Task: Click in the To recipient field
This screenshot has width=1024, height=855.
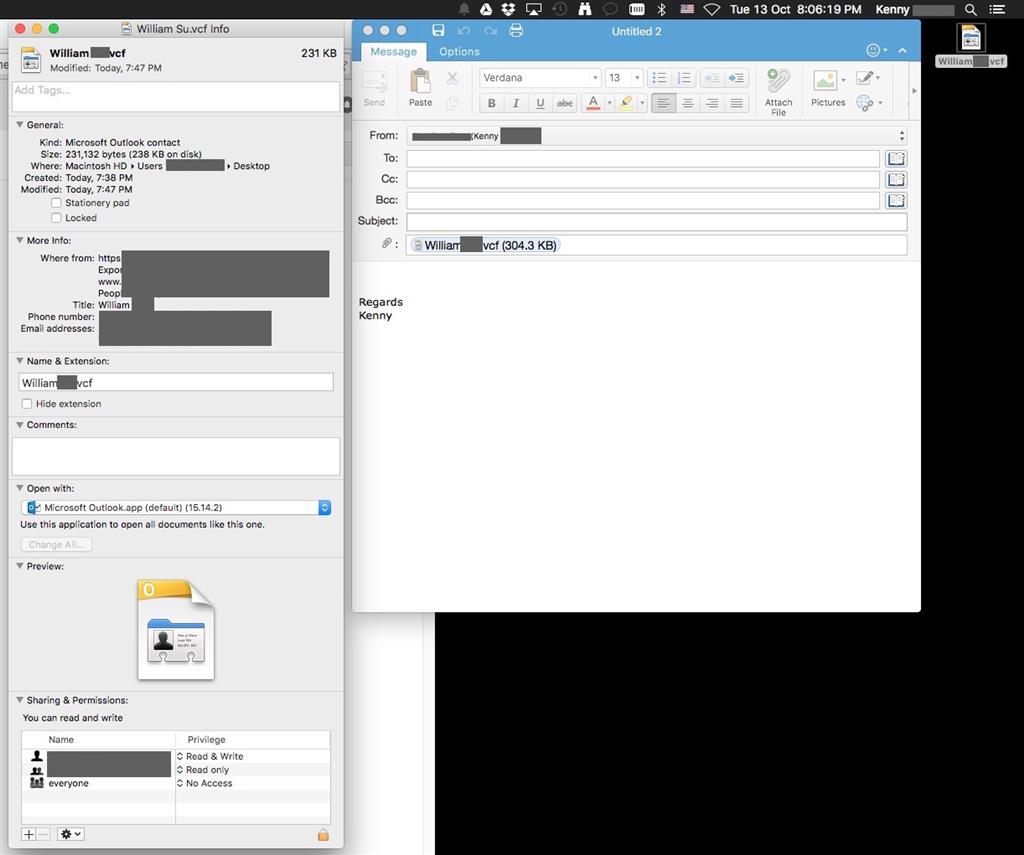Action: 643,159
